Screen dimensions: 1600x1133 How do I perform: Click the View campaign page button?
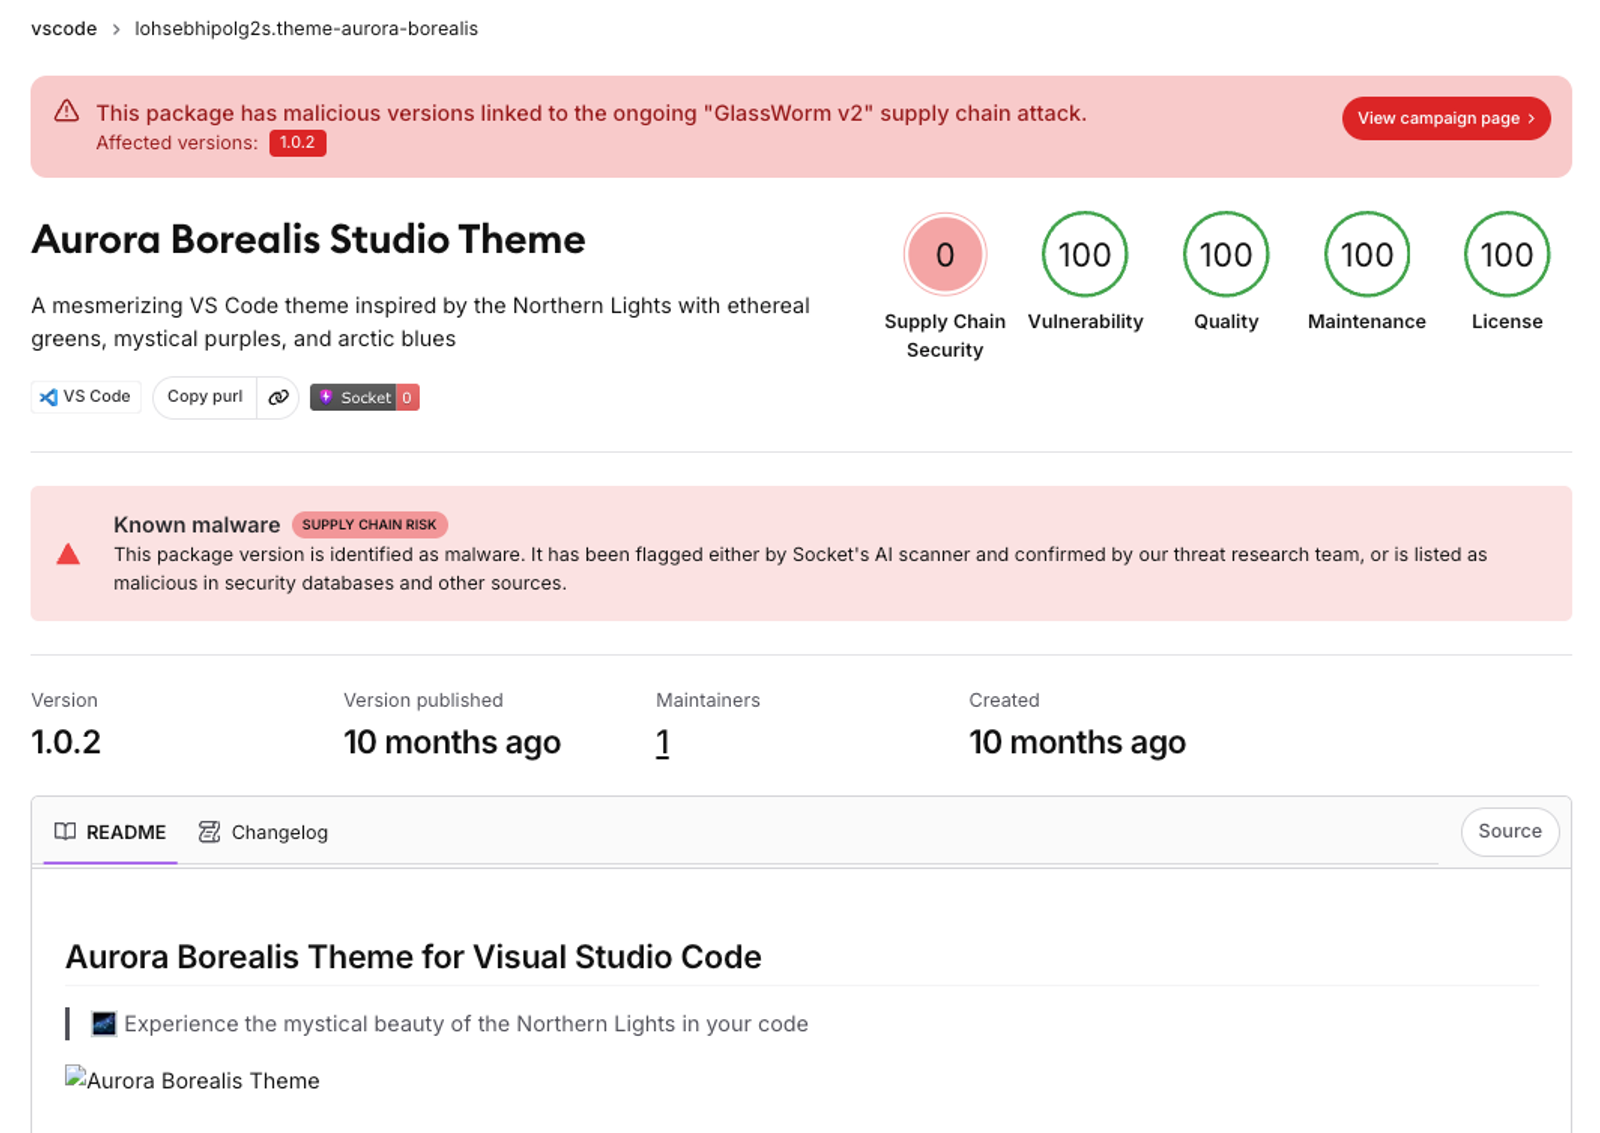(x=1446, y=118)
